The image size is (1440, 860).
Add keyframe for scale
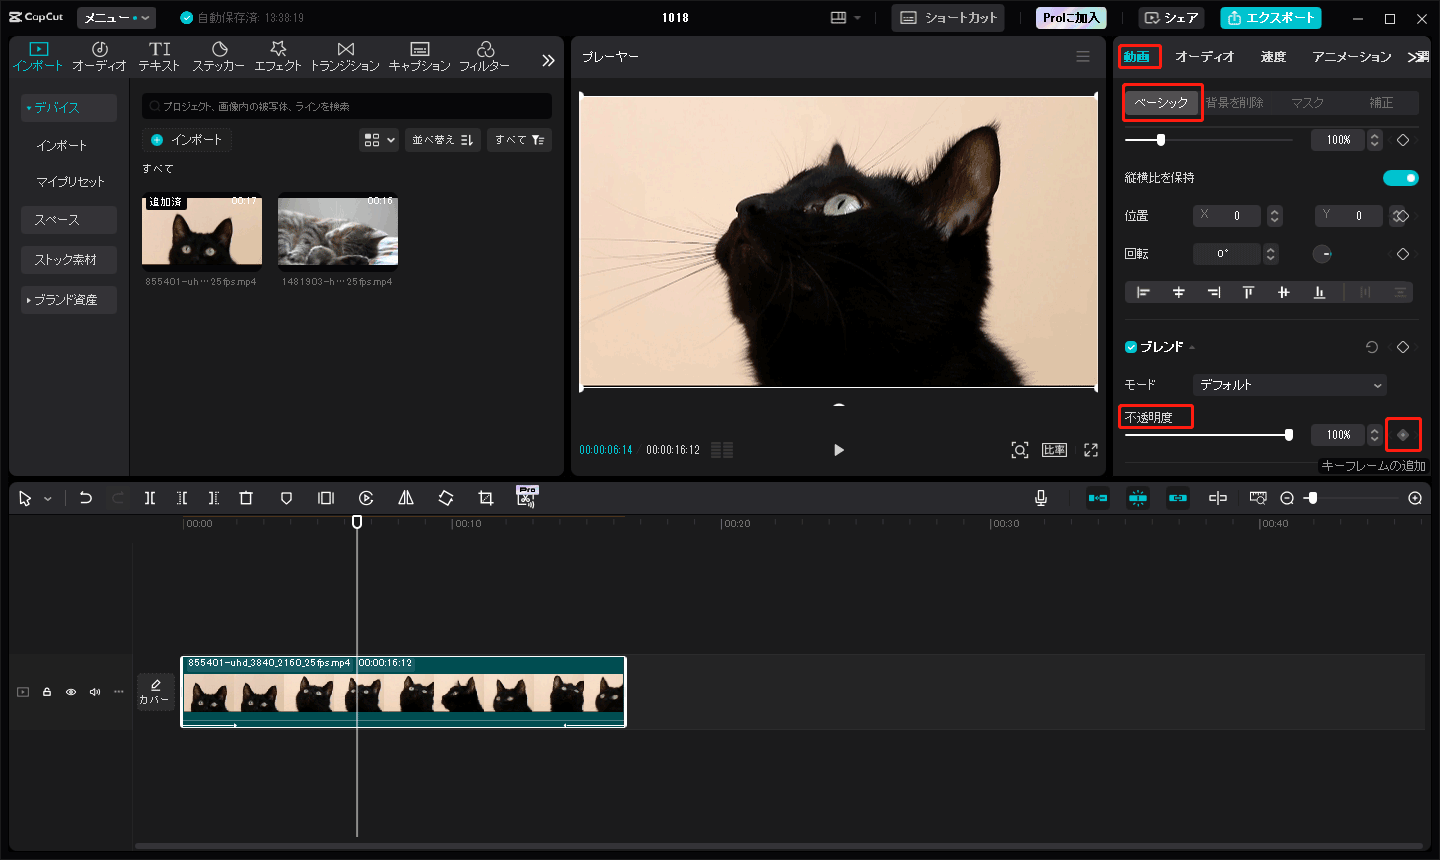[1403, 140]
